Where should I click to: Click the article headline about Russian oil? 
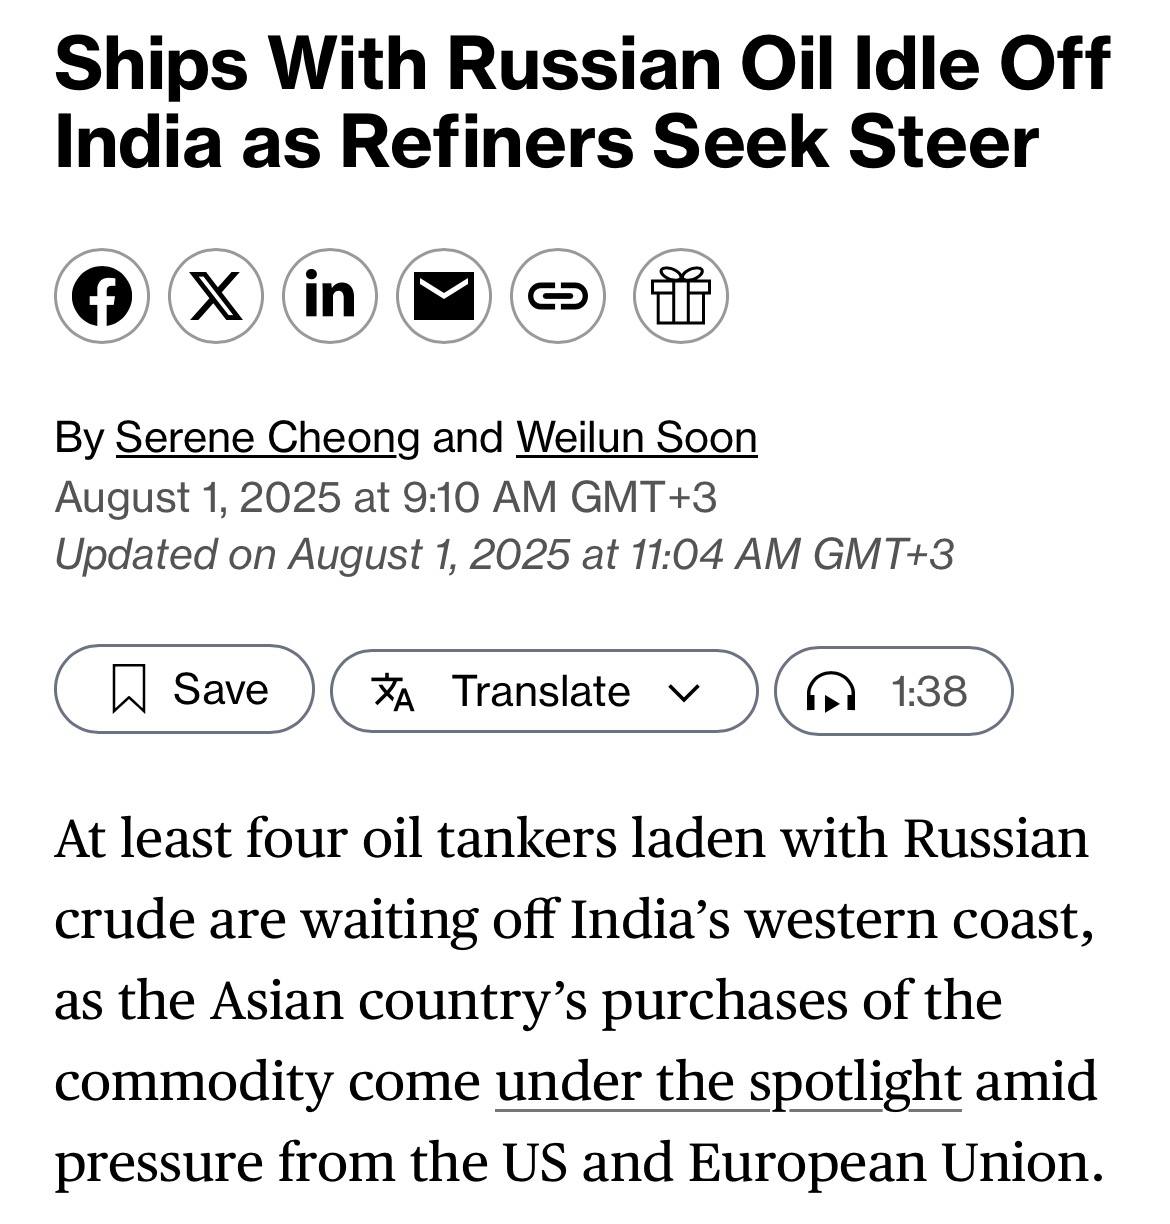[581, 102]
